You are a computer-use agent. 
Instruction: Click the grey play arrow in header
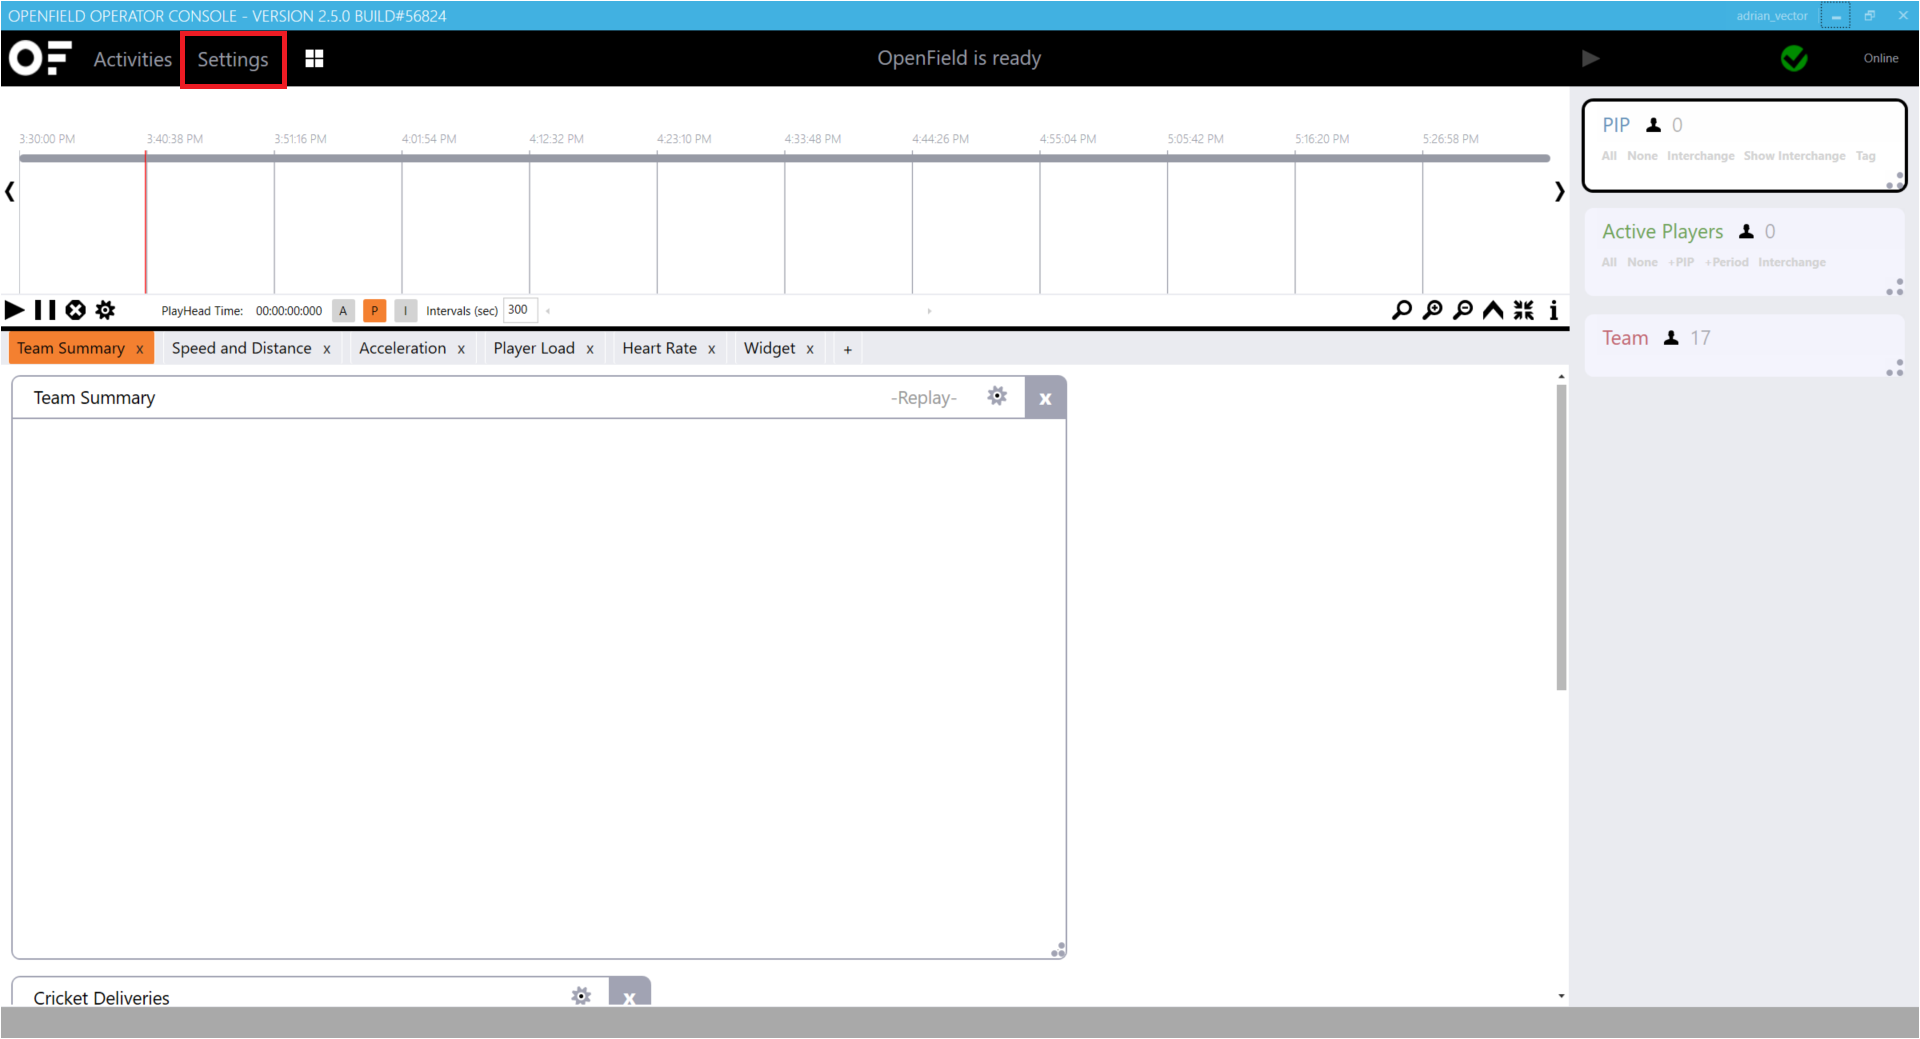click(1590, 58)
